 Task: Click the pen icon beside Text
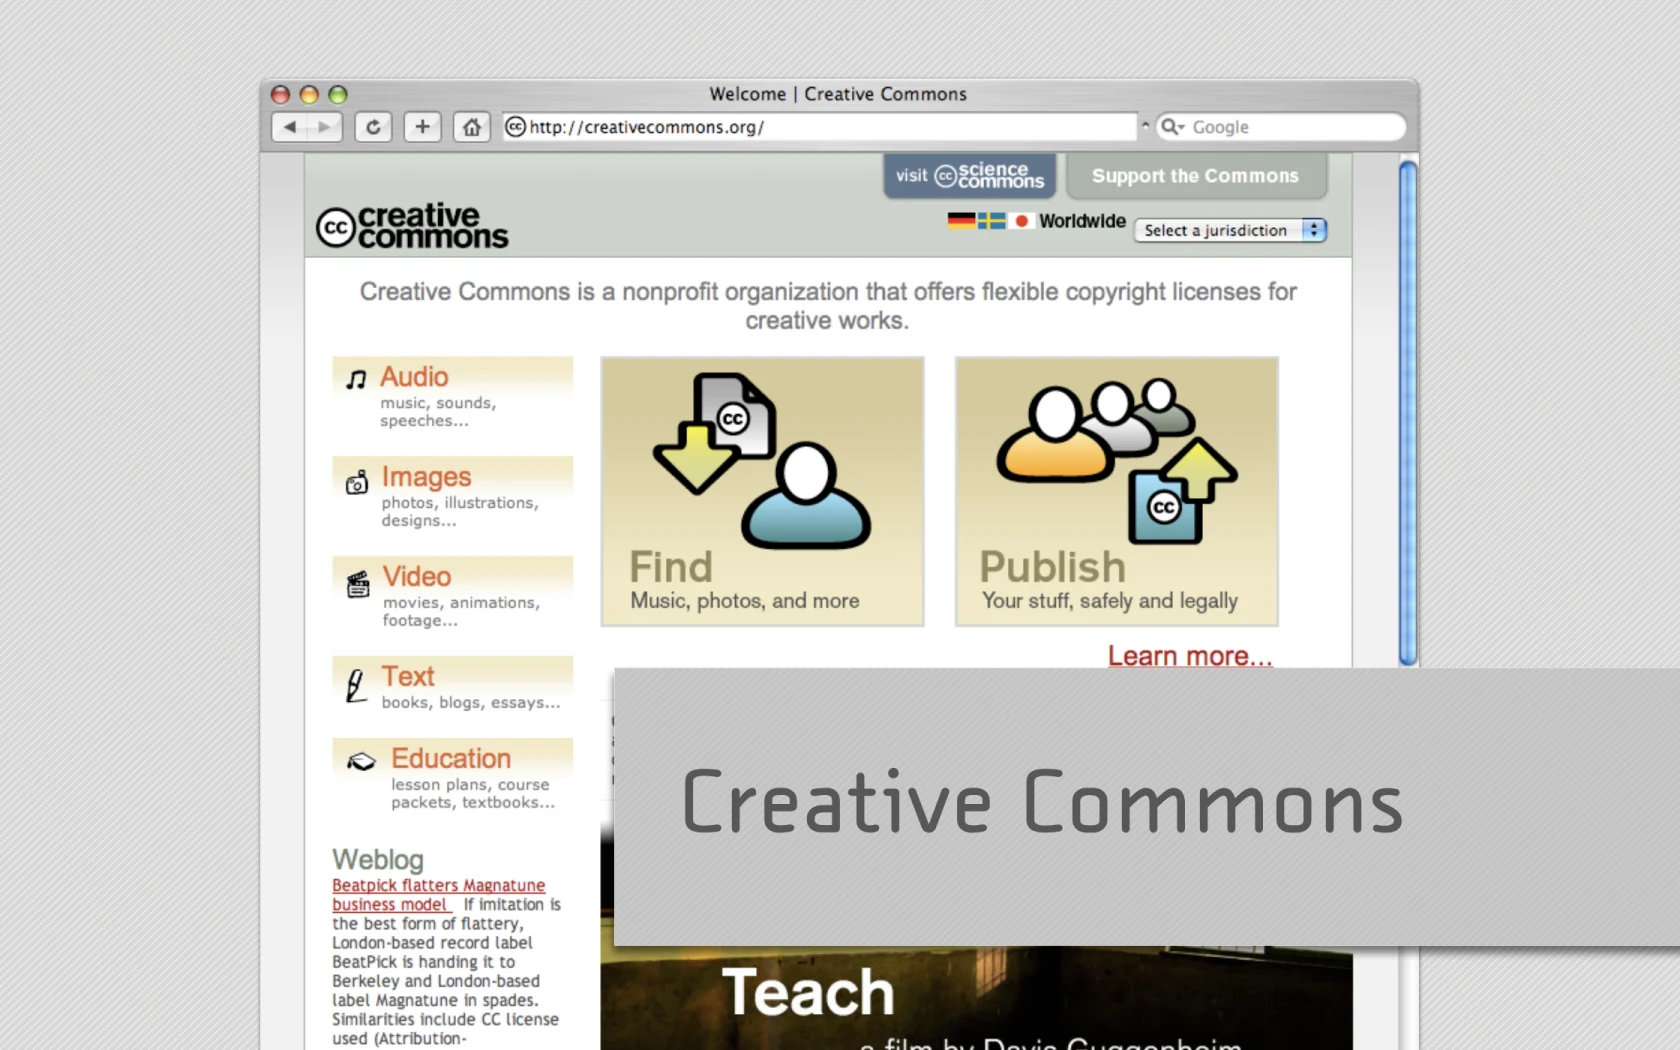[x=355, y=686]
